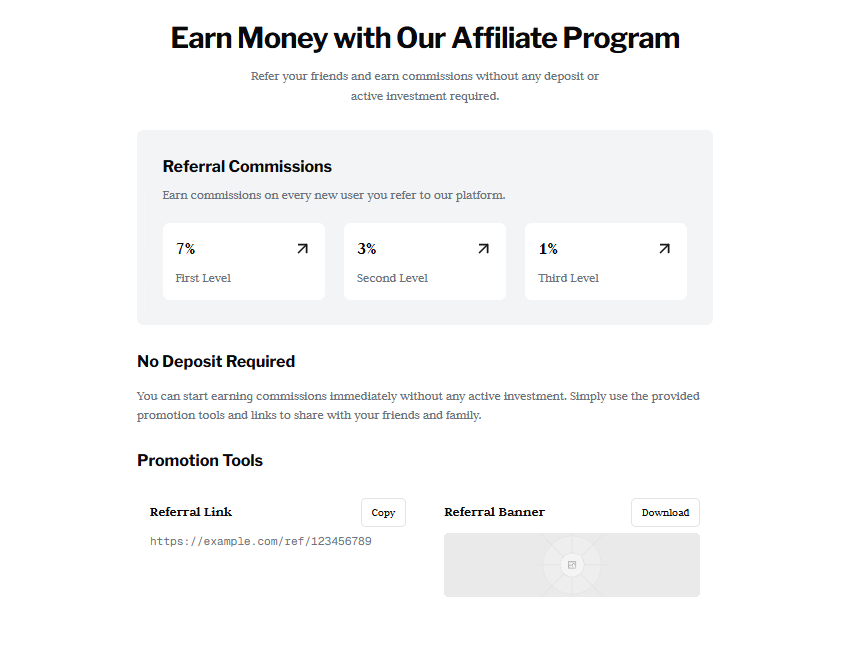Click the "First Level" label
This screenshot has height=647, width=858.
(203, 278)
